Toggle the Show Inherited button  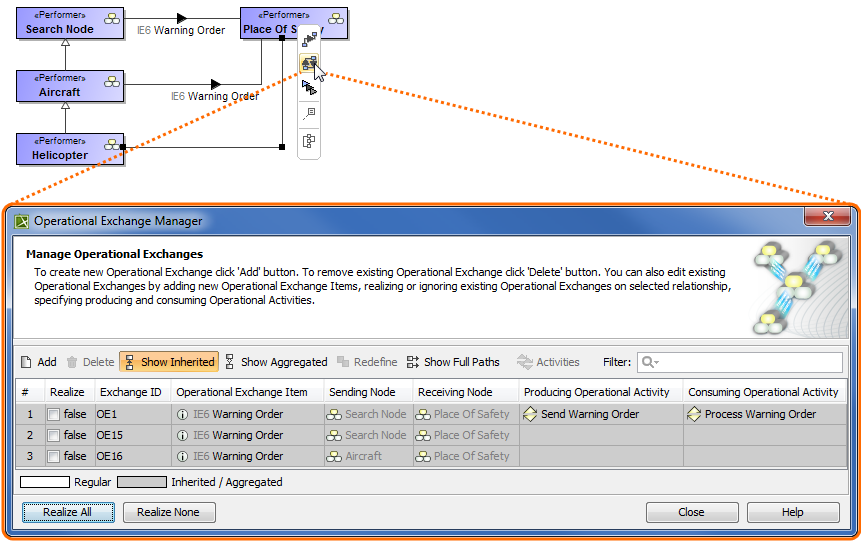point(169,362)
